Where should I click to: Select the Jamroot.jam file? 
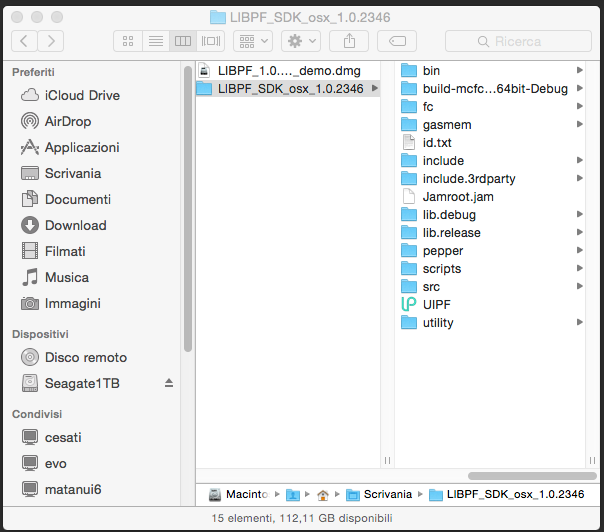coord(458,196)
